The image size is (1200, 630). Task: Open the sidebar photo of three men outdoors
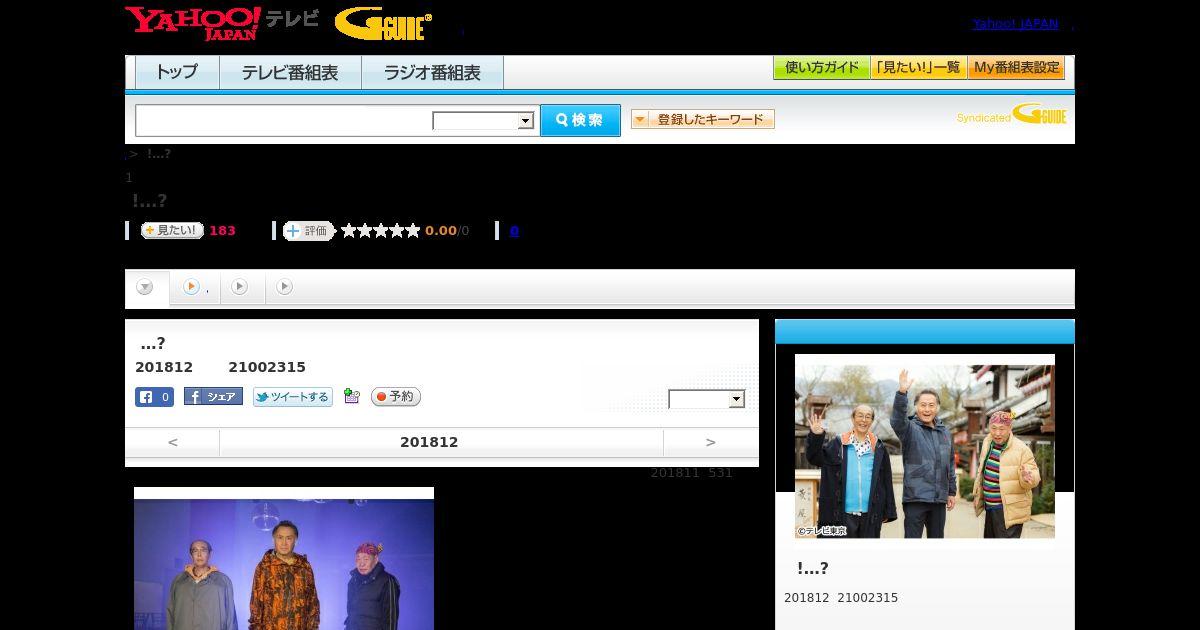click(x=925, y=451)
